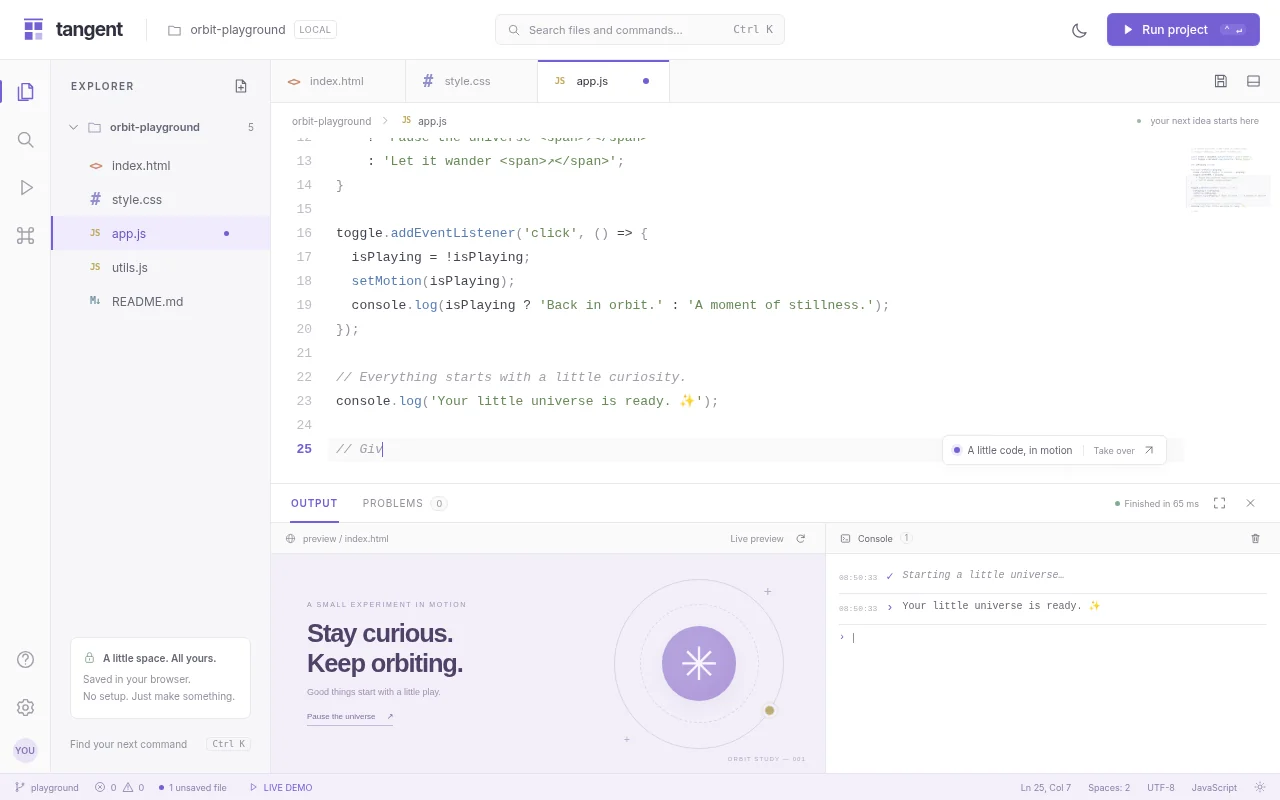Open style.css in the file tree
The width and height of the screenshot is (1280, 800).
tap(160, 200)
